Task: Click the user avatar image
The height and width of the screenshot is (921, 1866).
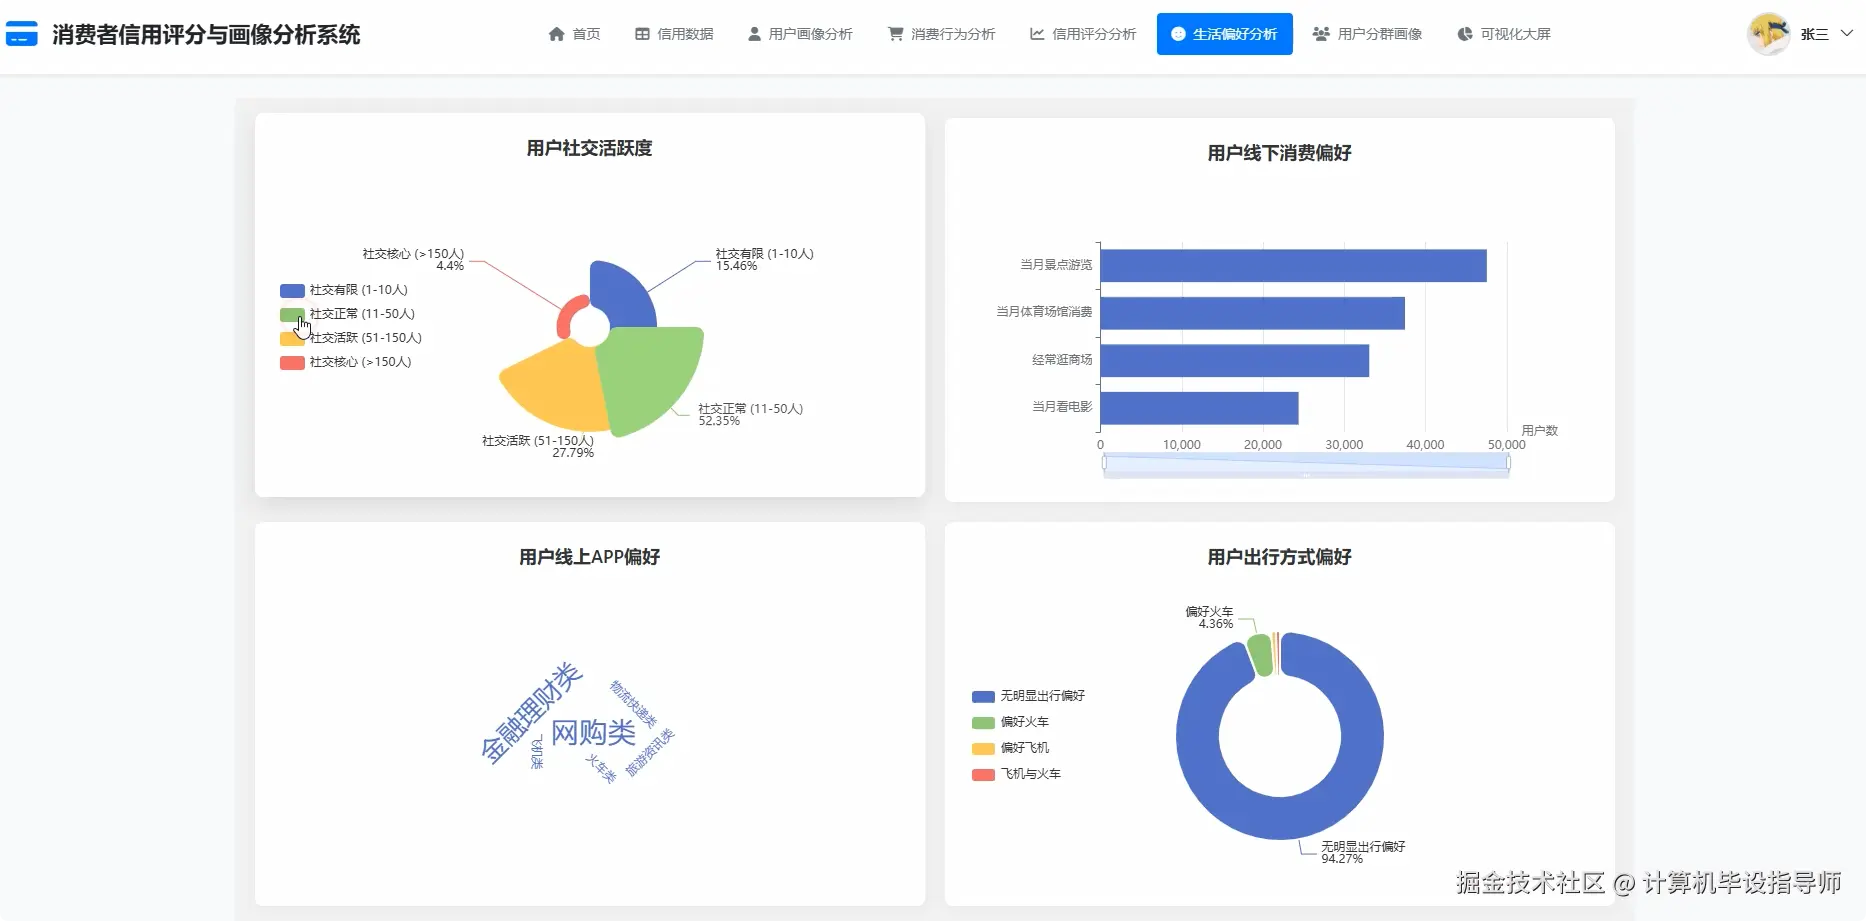Action: click(x=1768, y=34)
